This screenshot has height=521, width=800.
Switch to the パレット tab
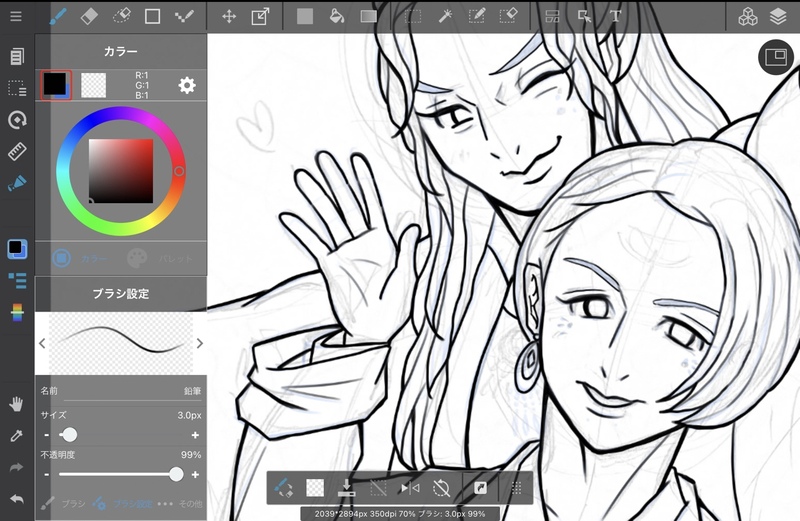pos(160,258)
